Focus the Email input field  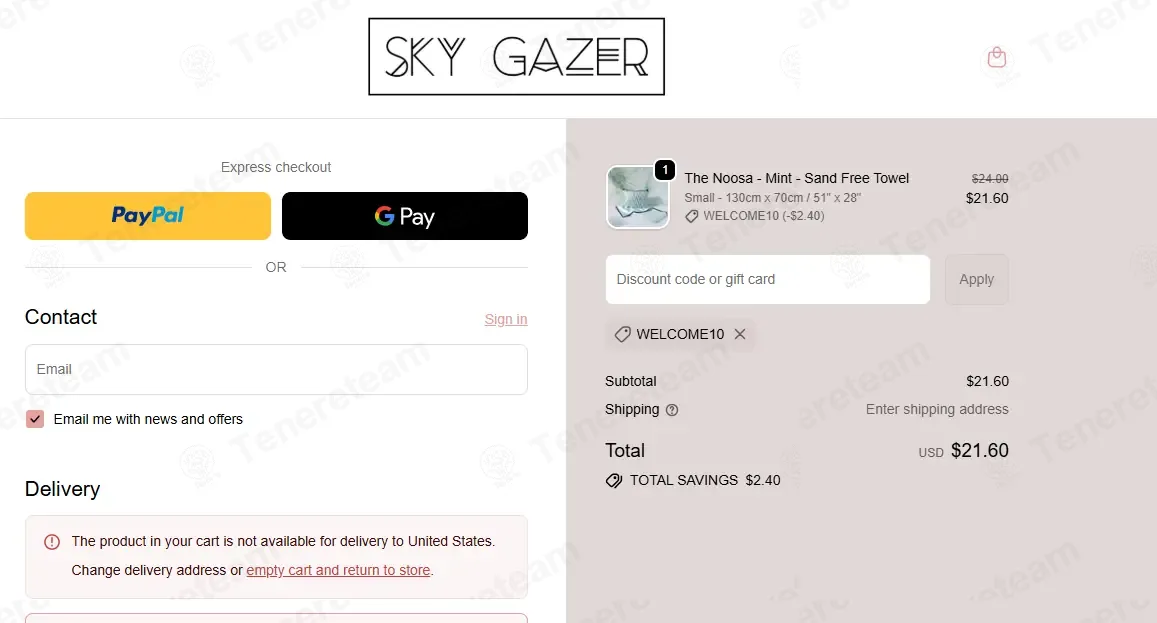(x=276, y=369)
